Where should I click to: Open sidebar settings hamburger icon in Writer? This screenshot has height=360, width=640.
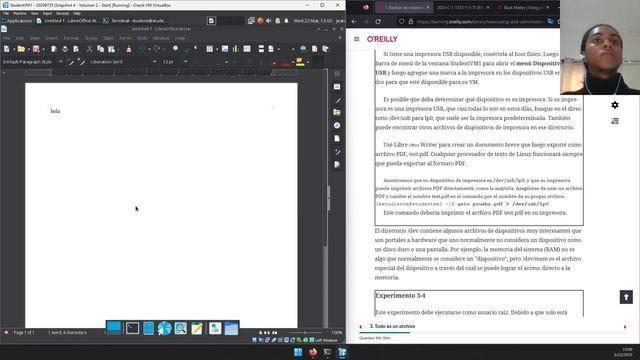(x=337, y=74)
